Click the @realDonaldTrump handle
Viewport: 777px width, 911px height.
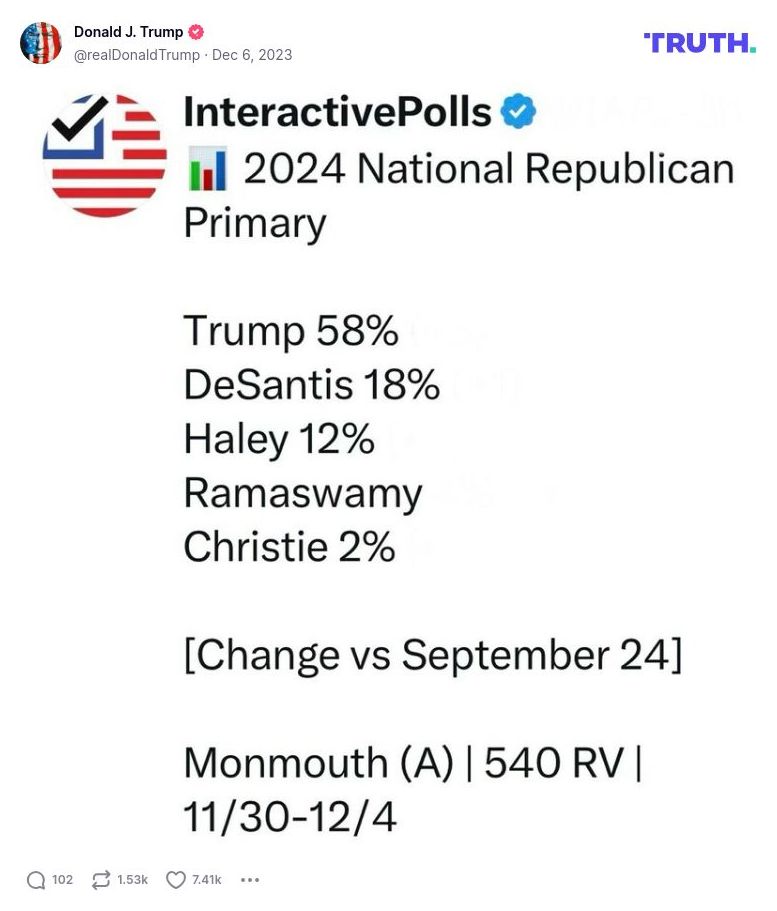[x=137, y=55]
